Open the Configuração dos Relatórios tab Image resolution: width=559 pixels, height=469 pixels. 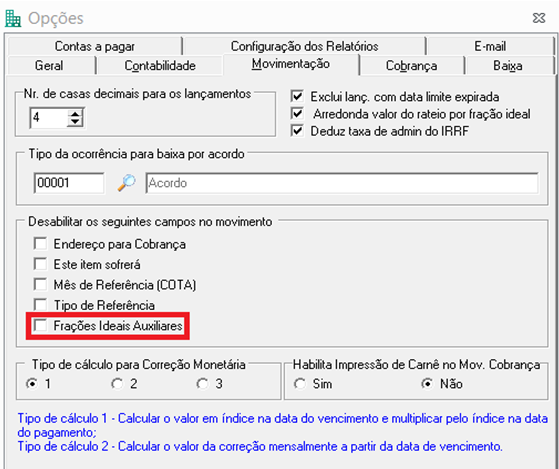(304, 46)
